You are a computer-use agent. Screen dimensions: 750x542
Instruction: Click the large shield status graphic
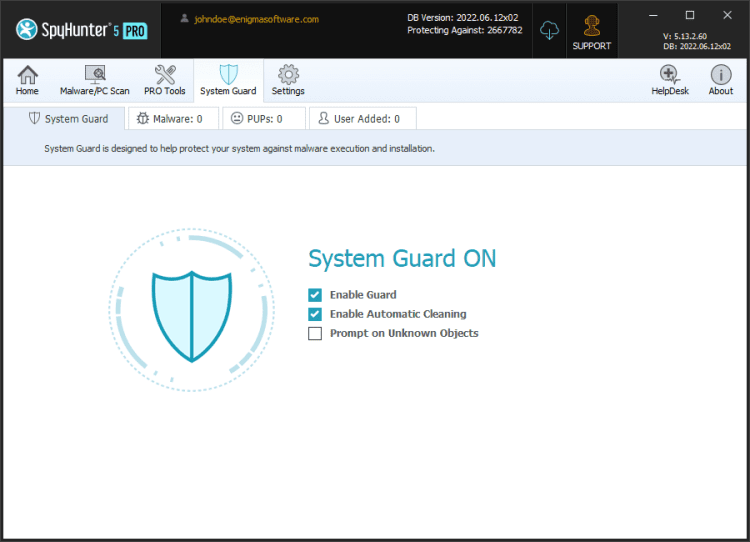click(x=192, y=310)
